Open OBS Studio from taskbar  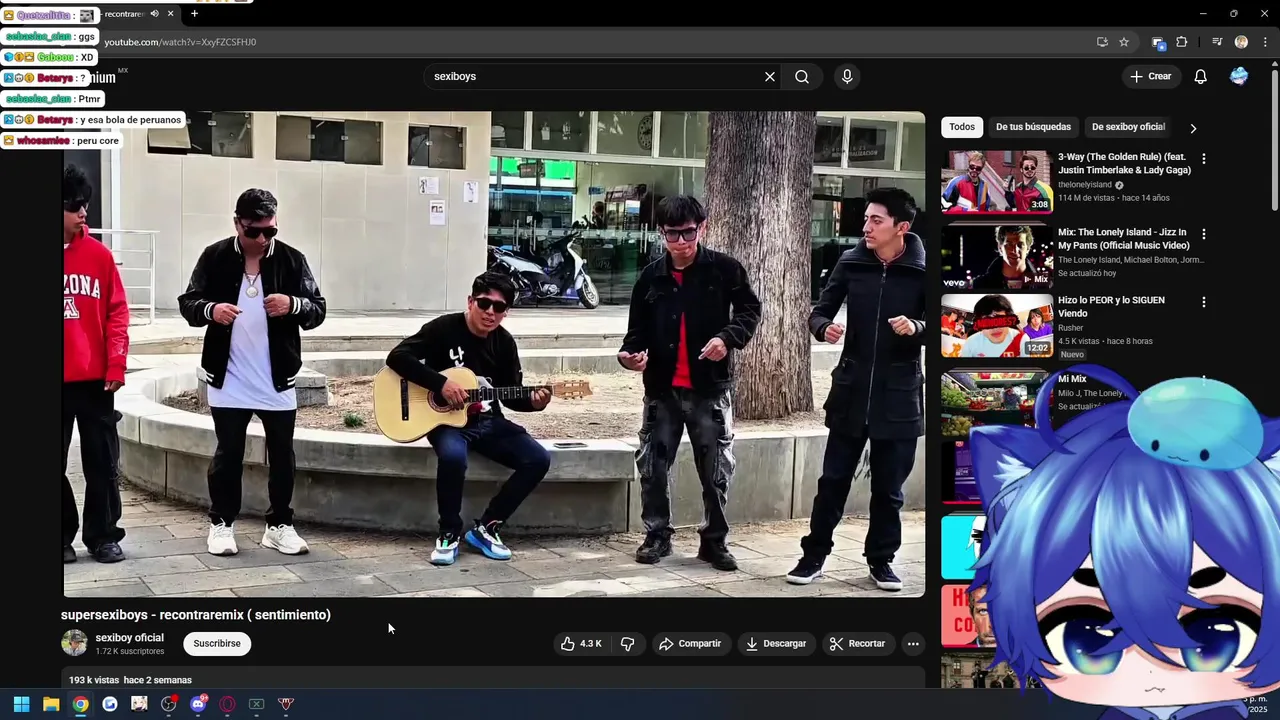pos(168,704)
